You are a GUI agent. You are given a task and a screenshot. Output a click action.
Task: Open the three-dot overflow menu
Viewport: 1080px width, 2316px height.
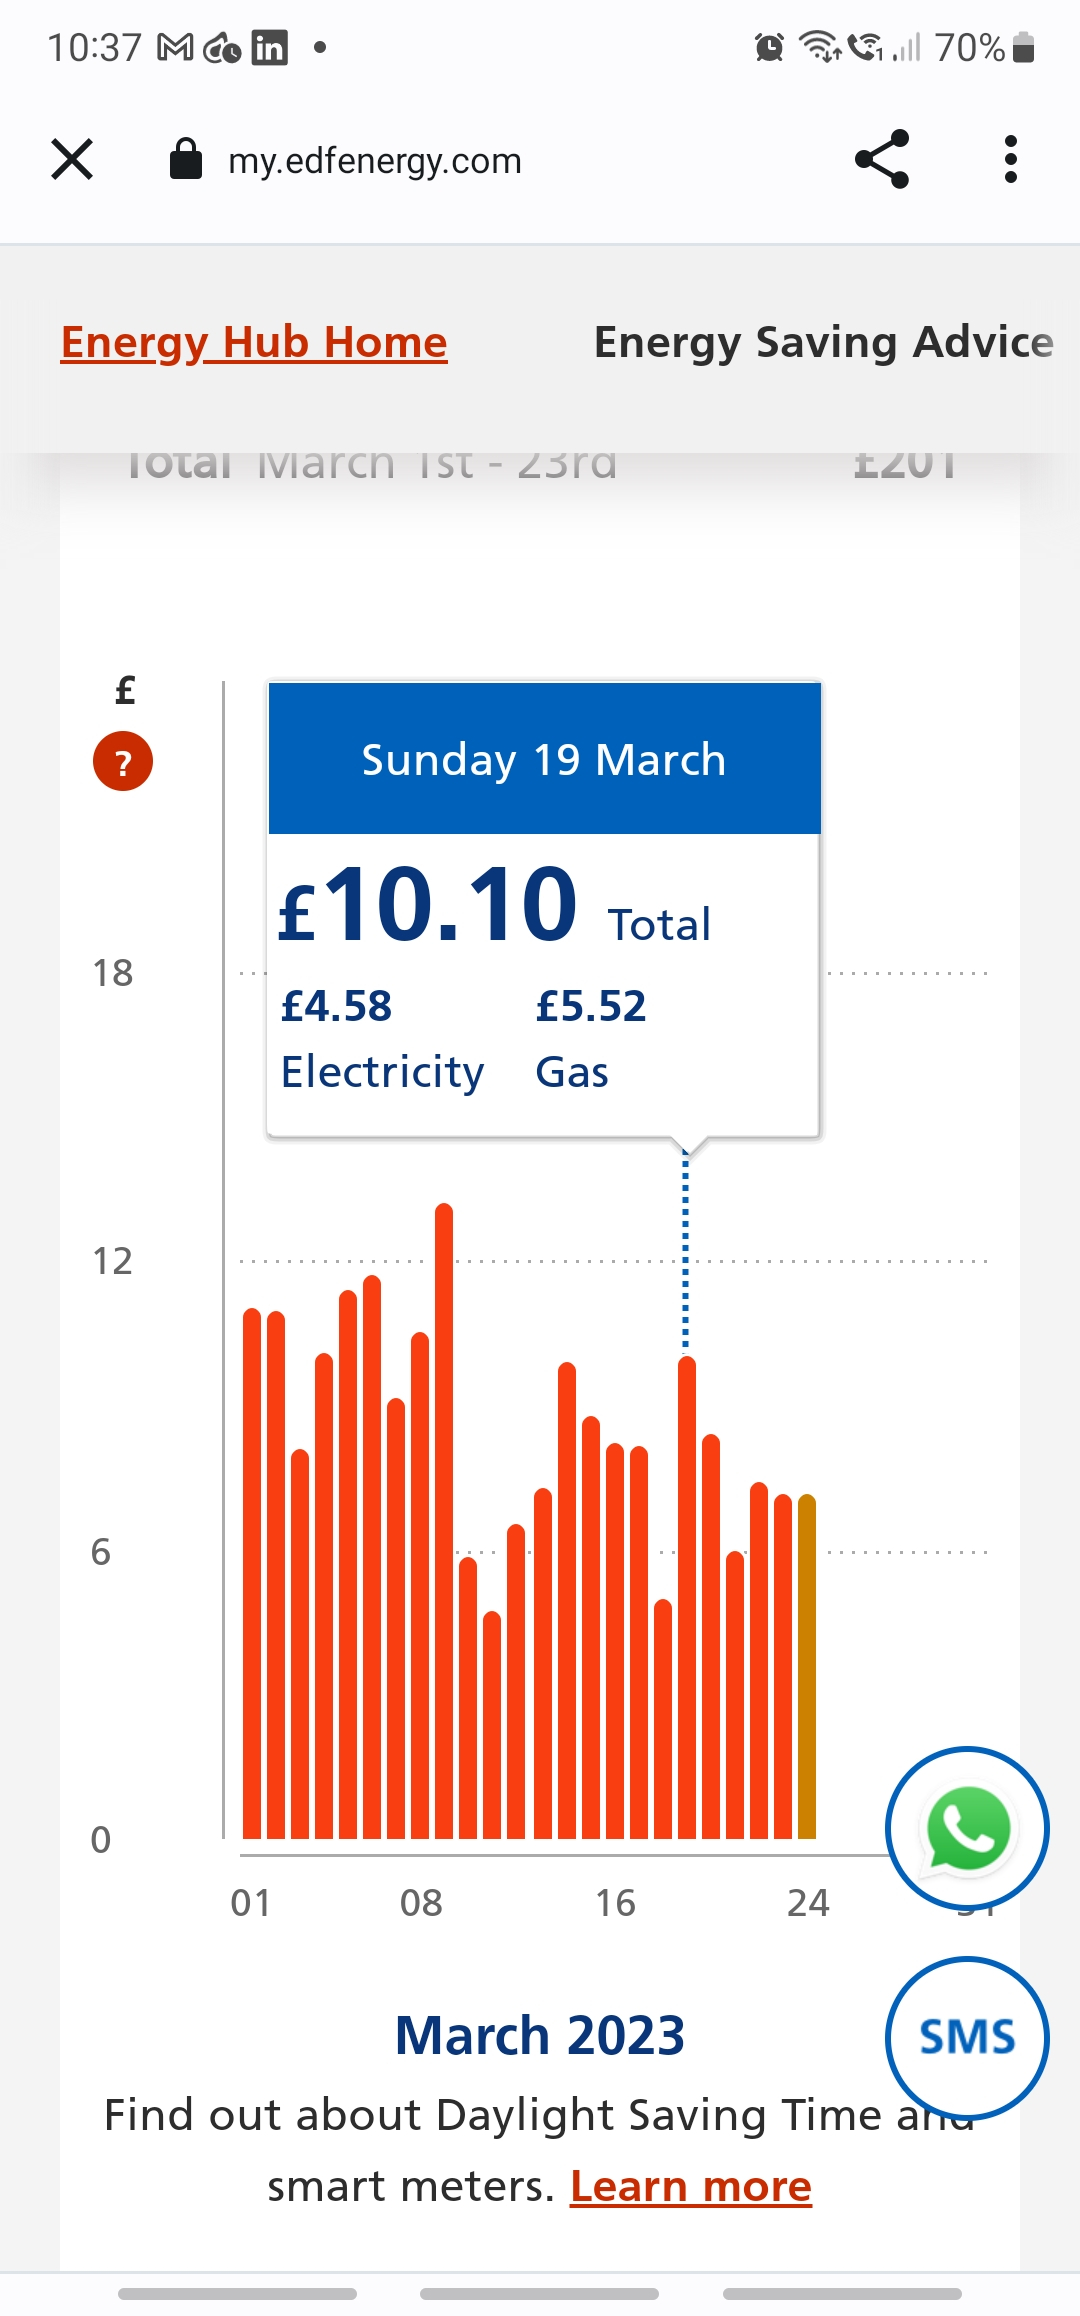1011,160
